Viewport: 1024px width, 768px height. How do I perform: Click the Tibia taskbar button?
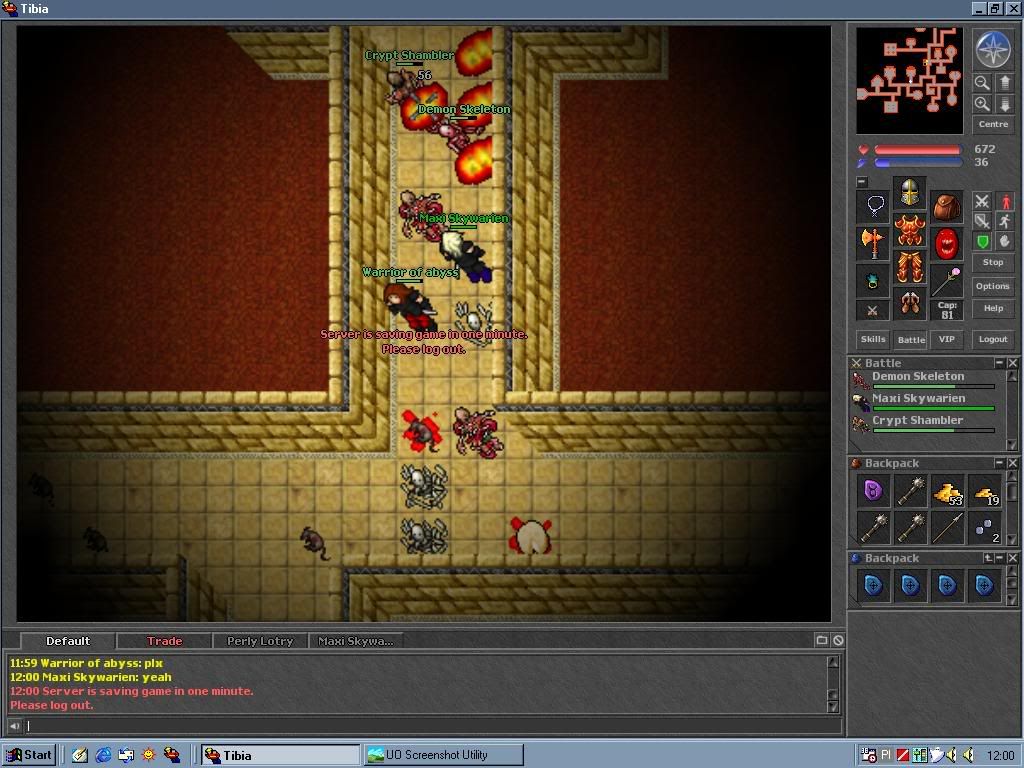[280, 755]
